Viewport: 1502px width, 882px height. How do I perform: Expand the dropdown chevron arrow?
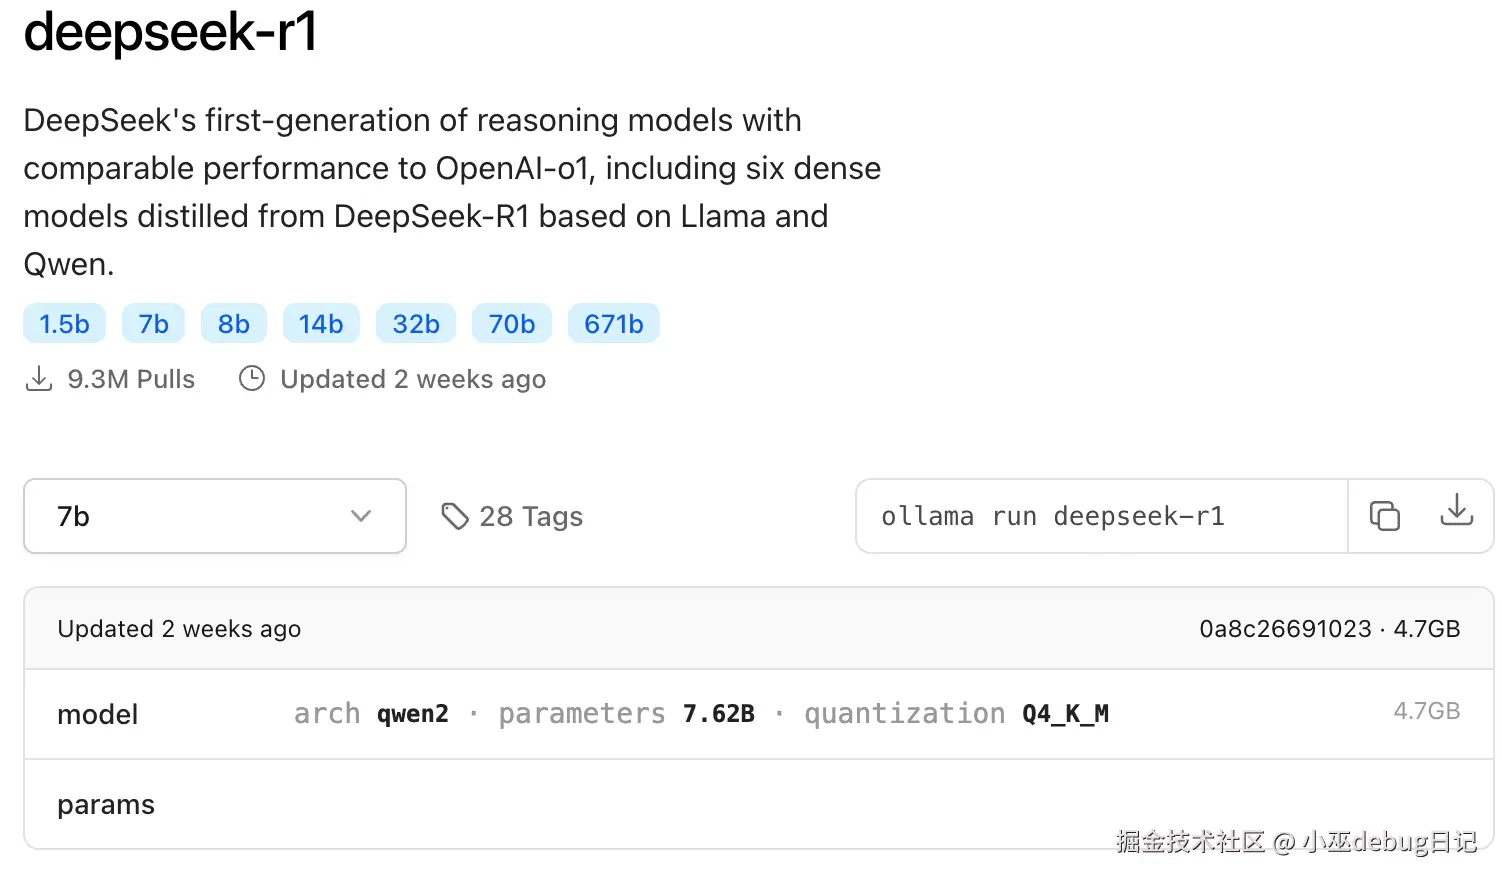click(361, 516)
